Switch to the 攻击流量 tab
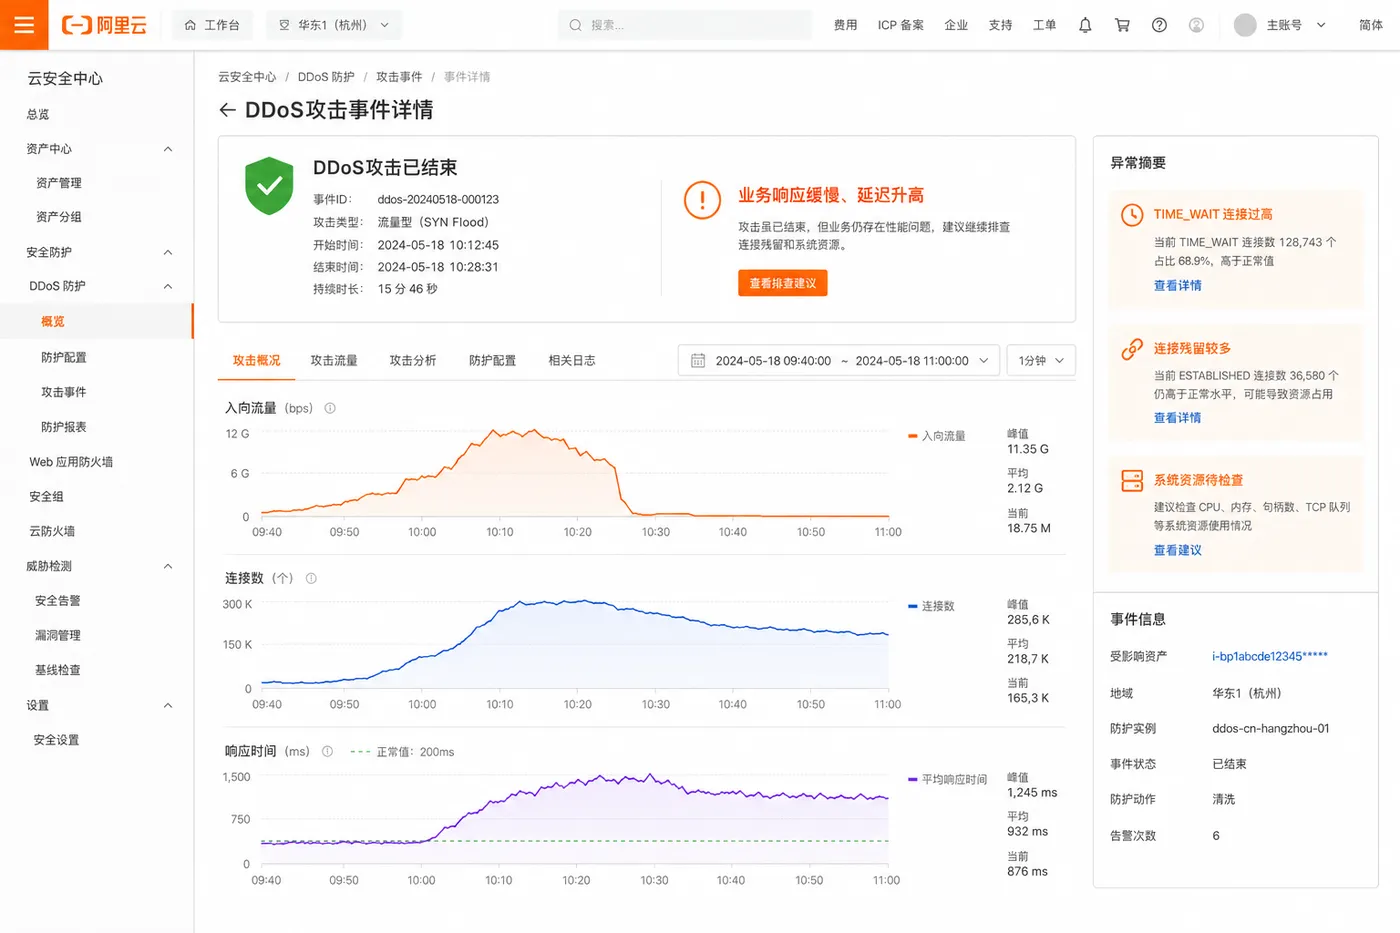The width and height of the screenshot is (1400, 933). pos(334,360)
